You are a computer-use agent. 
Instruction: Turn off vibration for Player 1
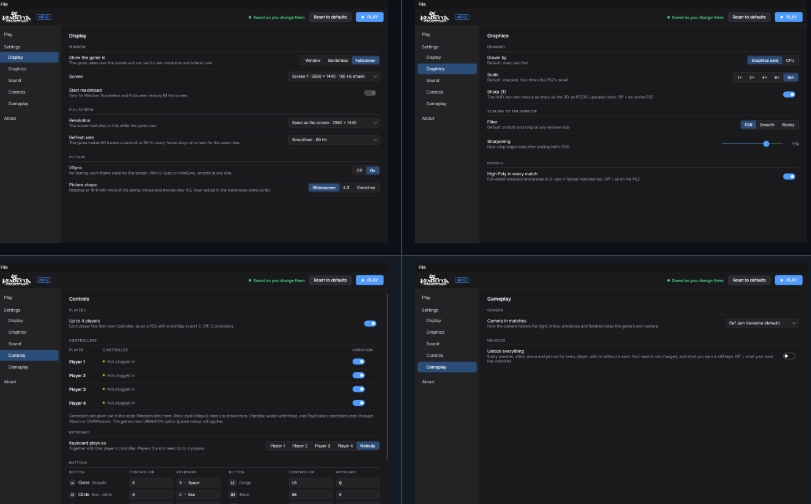pyautogui.click(x=358, y=362)
